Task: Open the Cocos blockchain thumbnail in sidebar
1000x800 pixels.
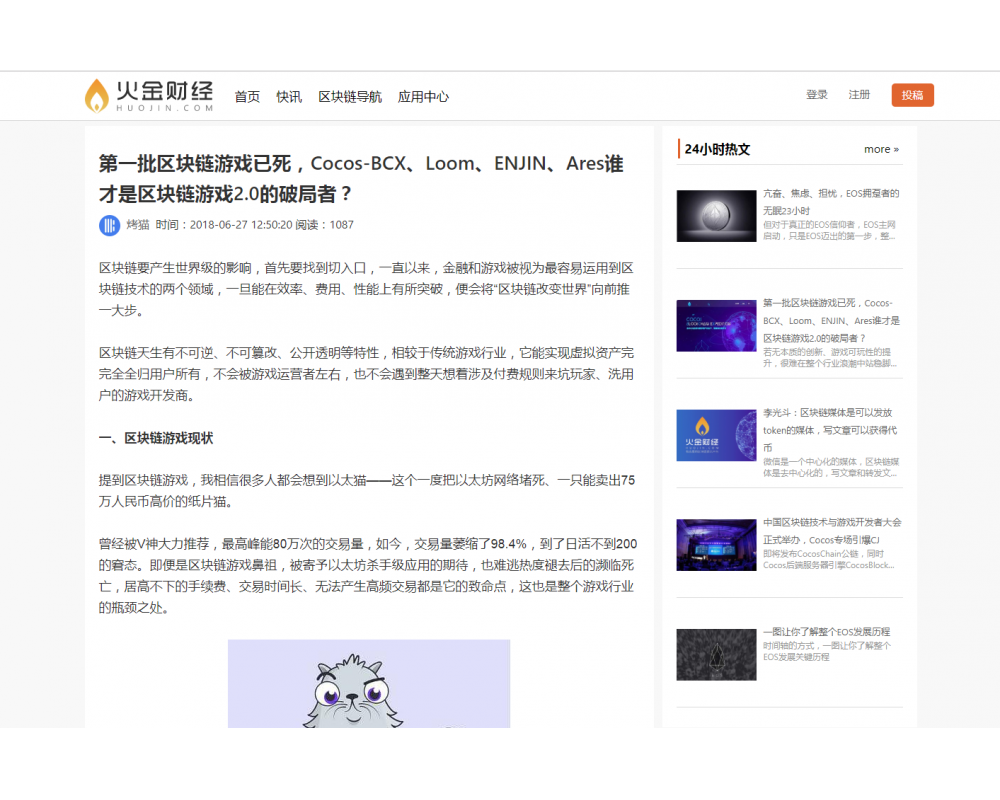Action: click(716, 325)
